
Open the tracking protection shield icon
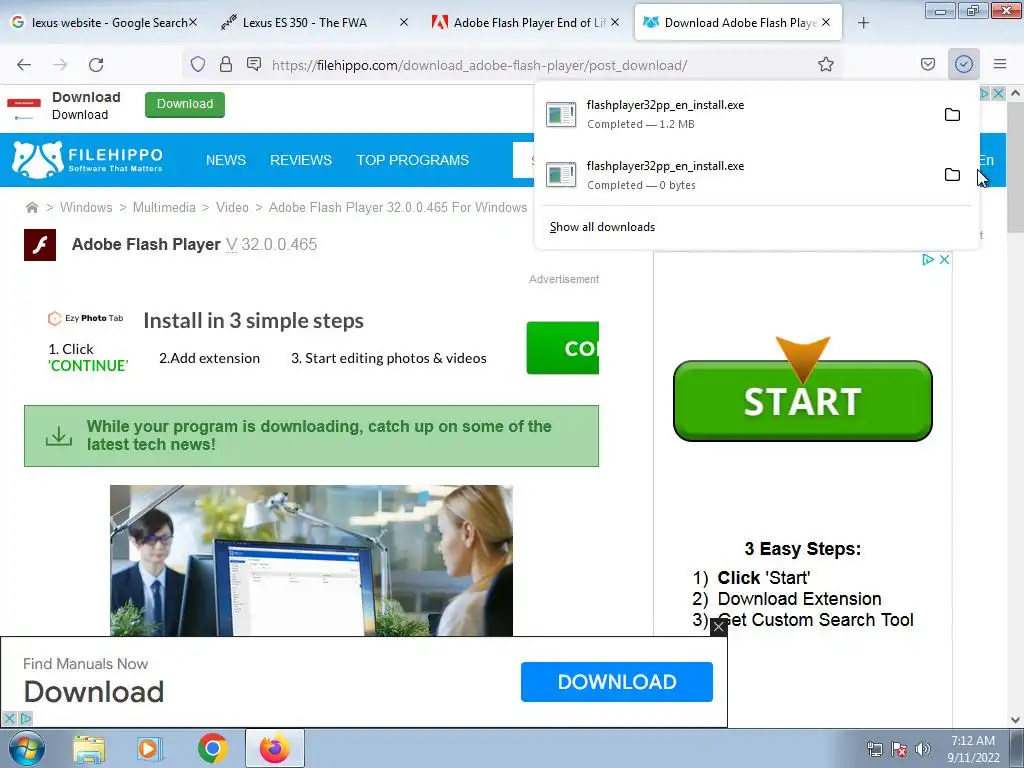pos(198,64)
